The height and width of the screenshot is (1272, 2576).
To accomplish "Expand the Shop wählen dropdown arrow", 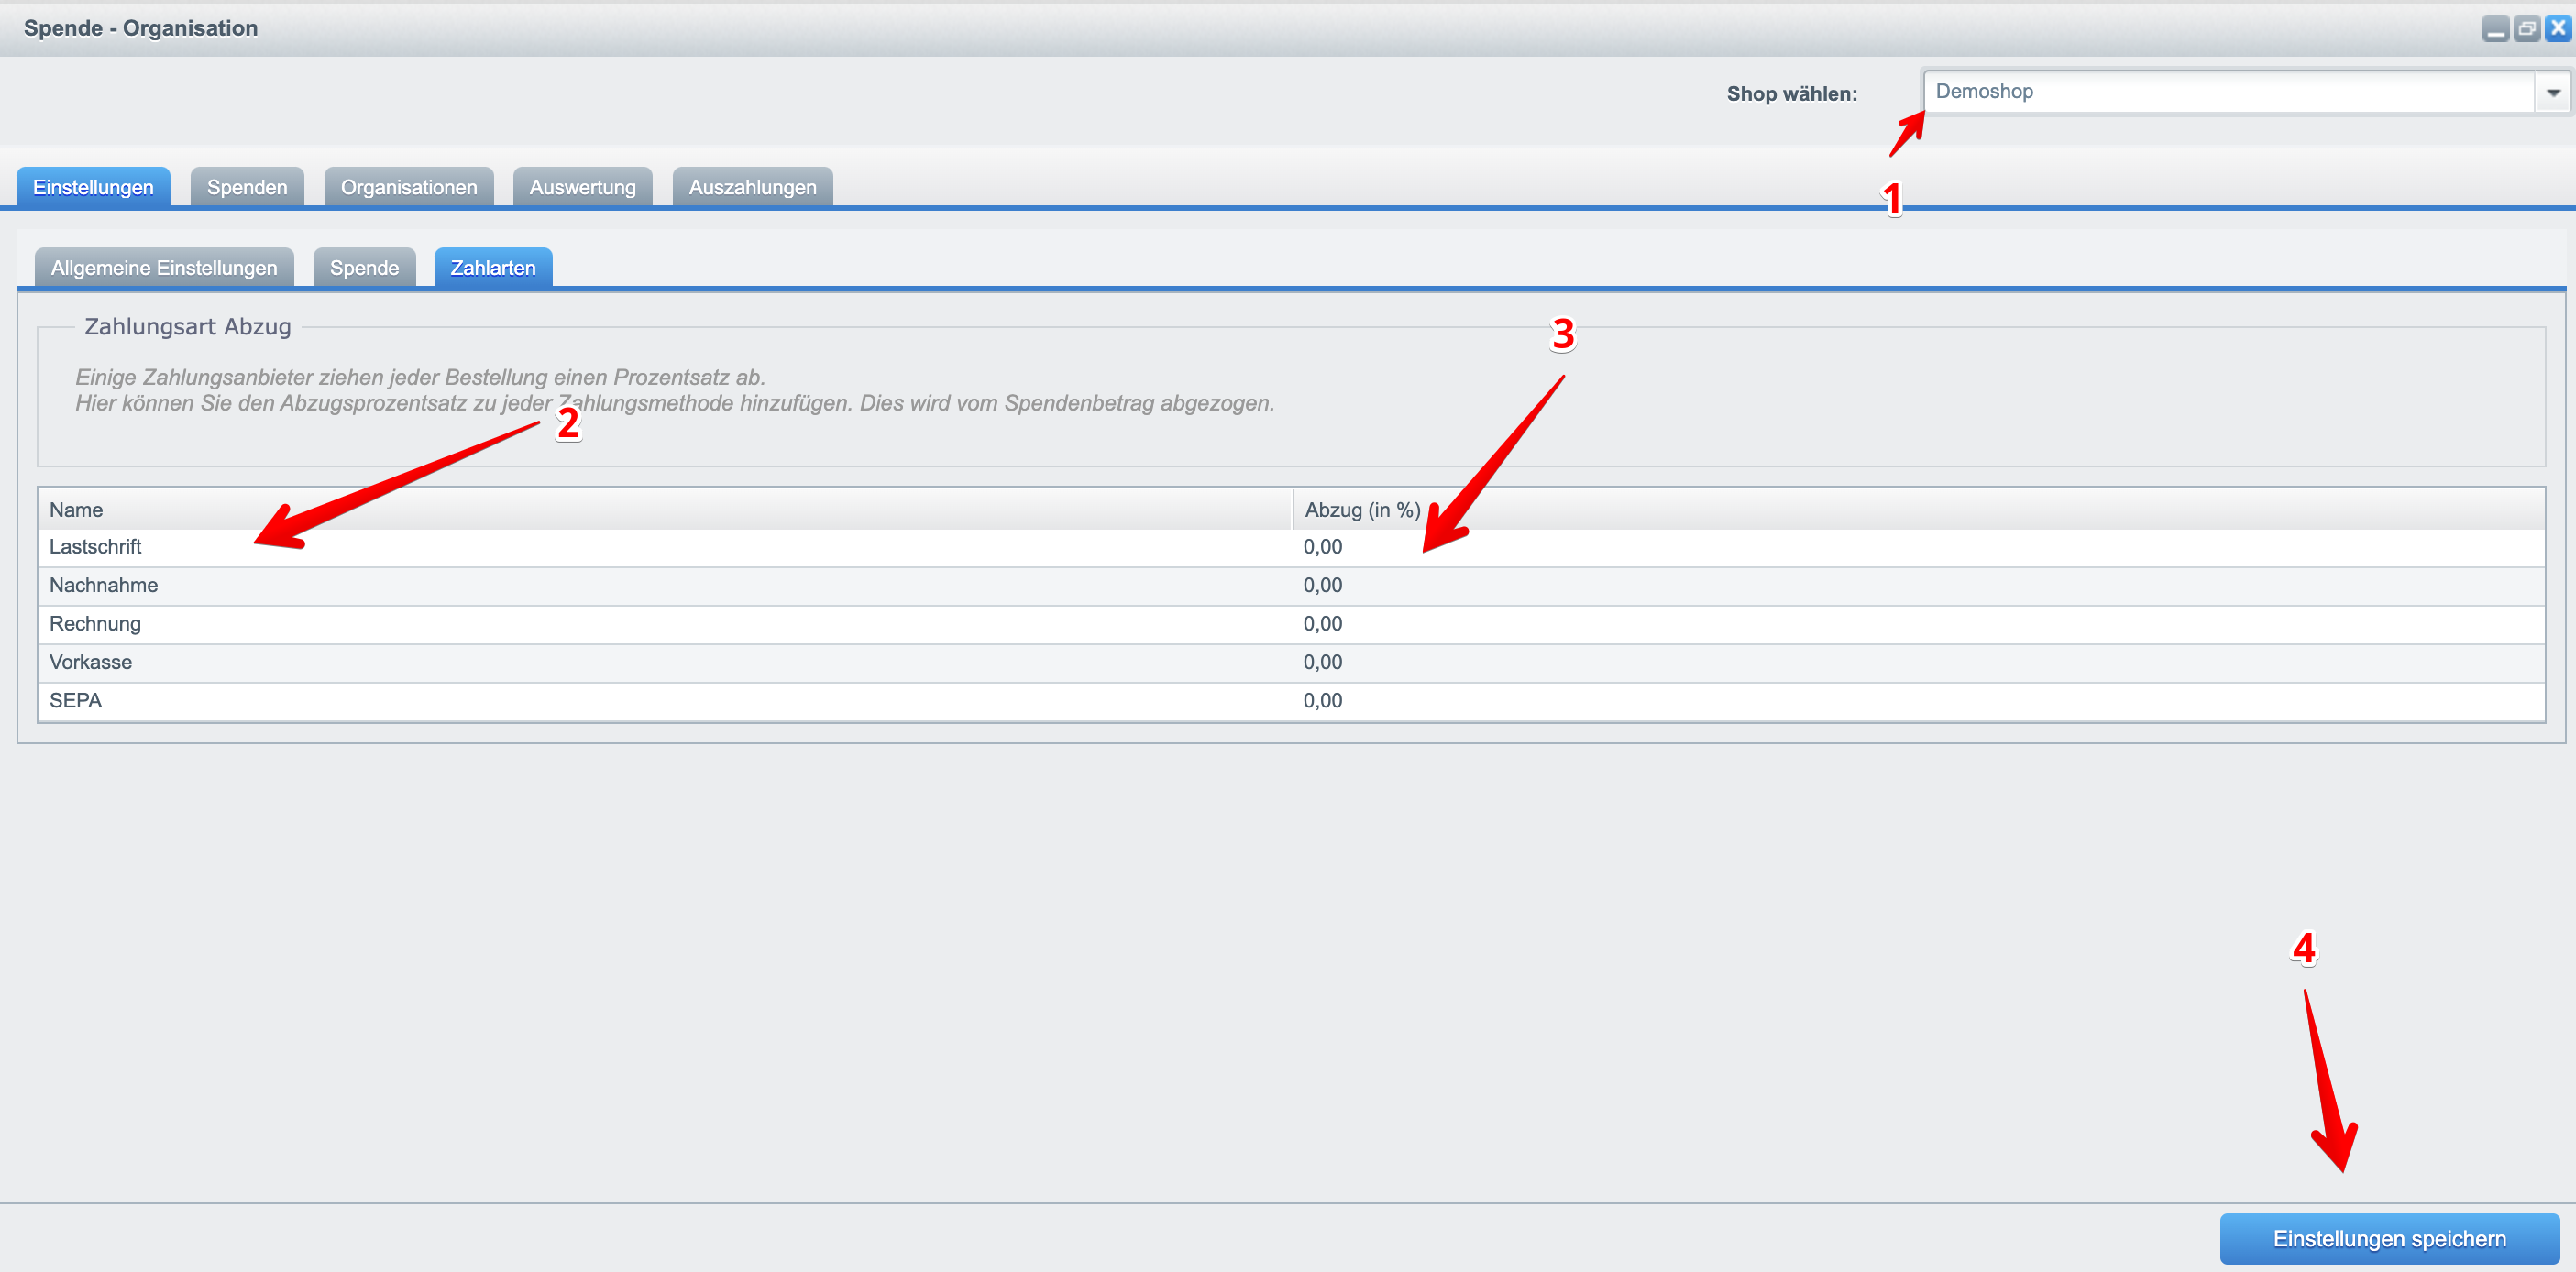I will click(2553, 93).
